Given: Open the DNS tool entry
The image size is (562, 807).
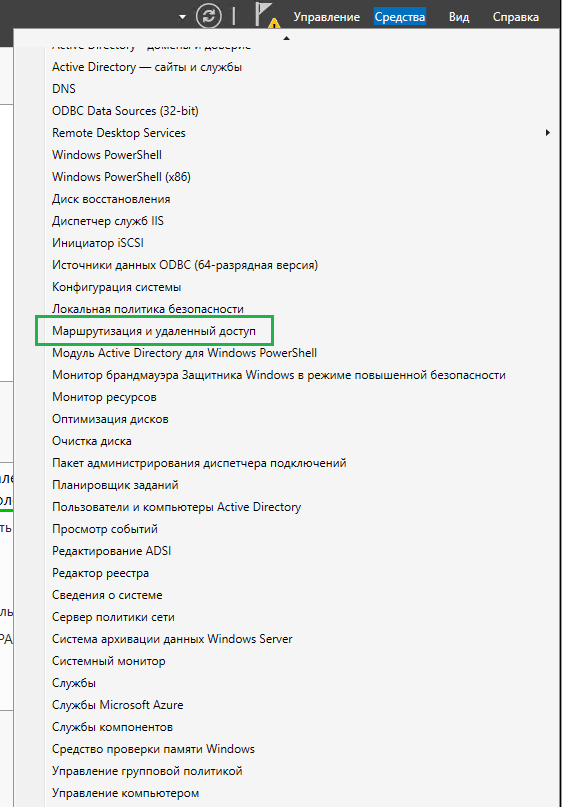Looking at the screenshot, I should [64, 89].
